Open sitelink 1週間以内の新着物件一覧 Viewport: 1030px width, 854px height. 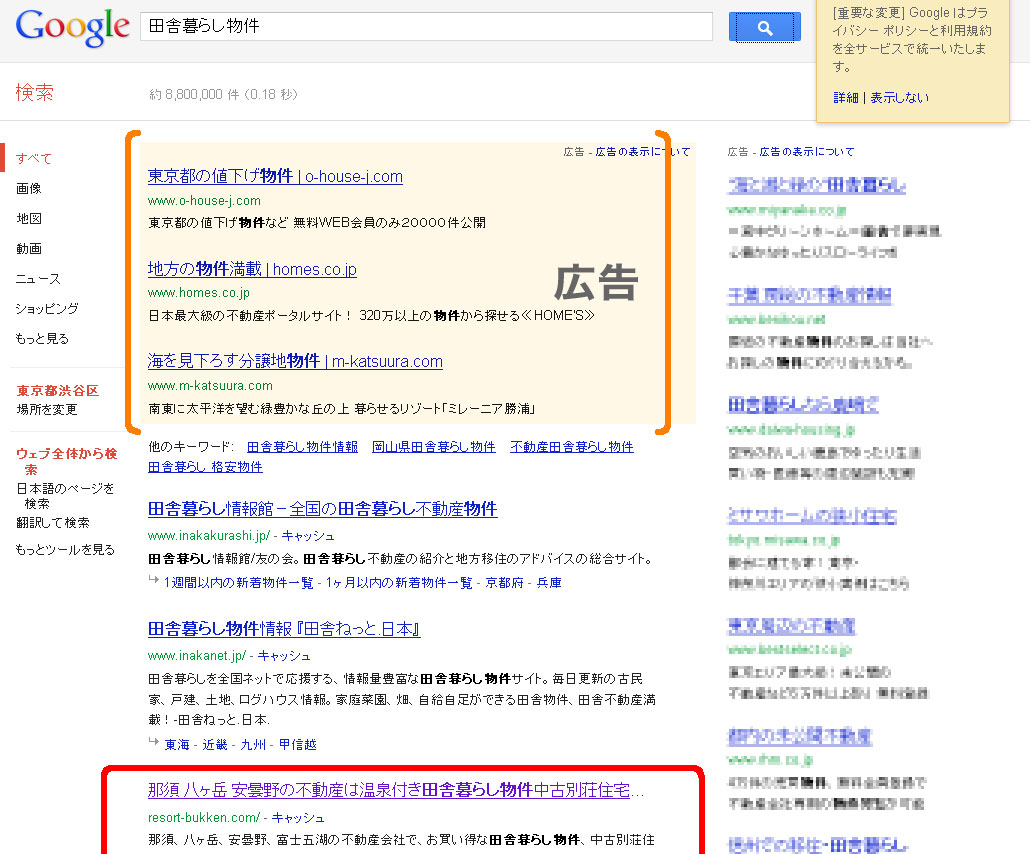point(238,583)
